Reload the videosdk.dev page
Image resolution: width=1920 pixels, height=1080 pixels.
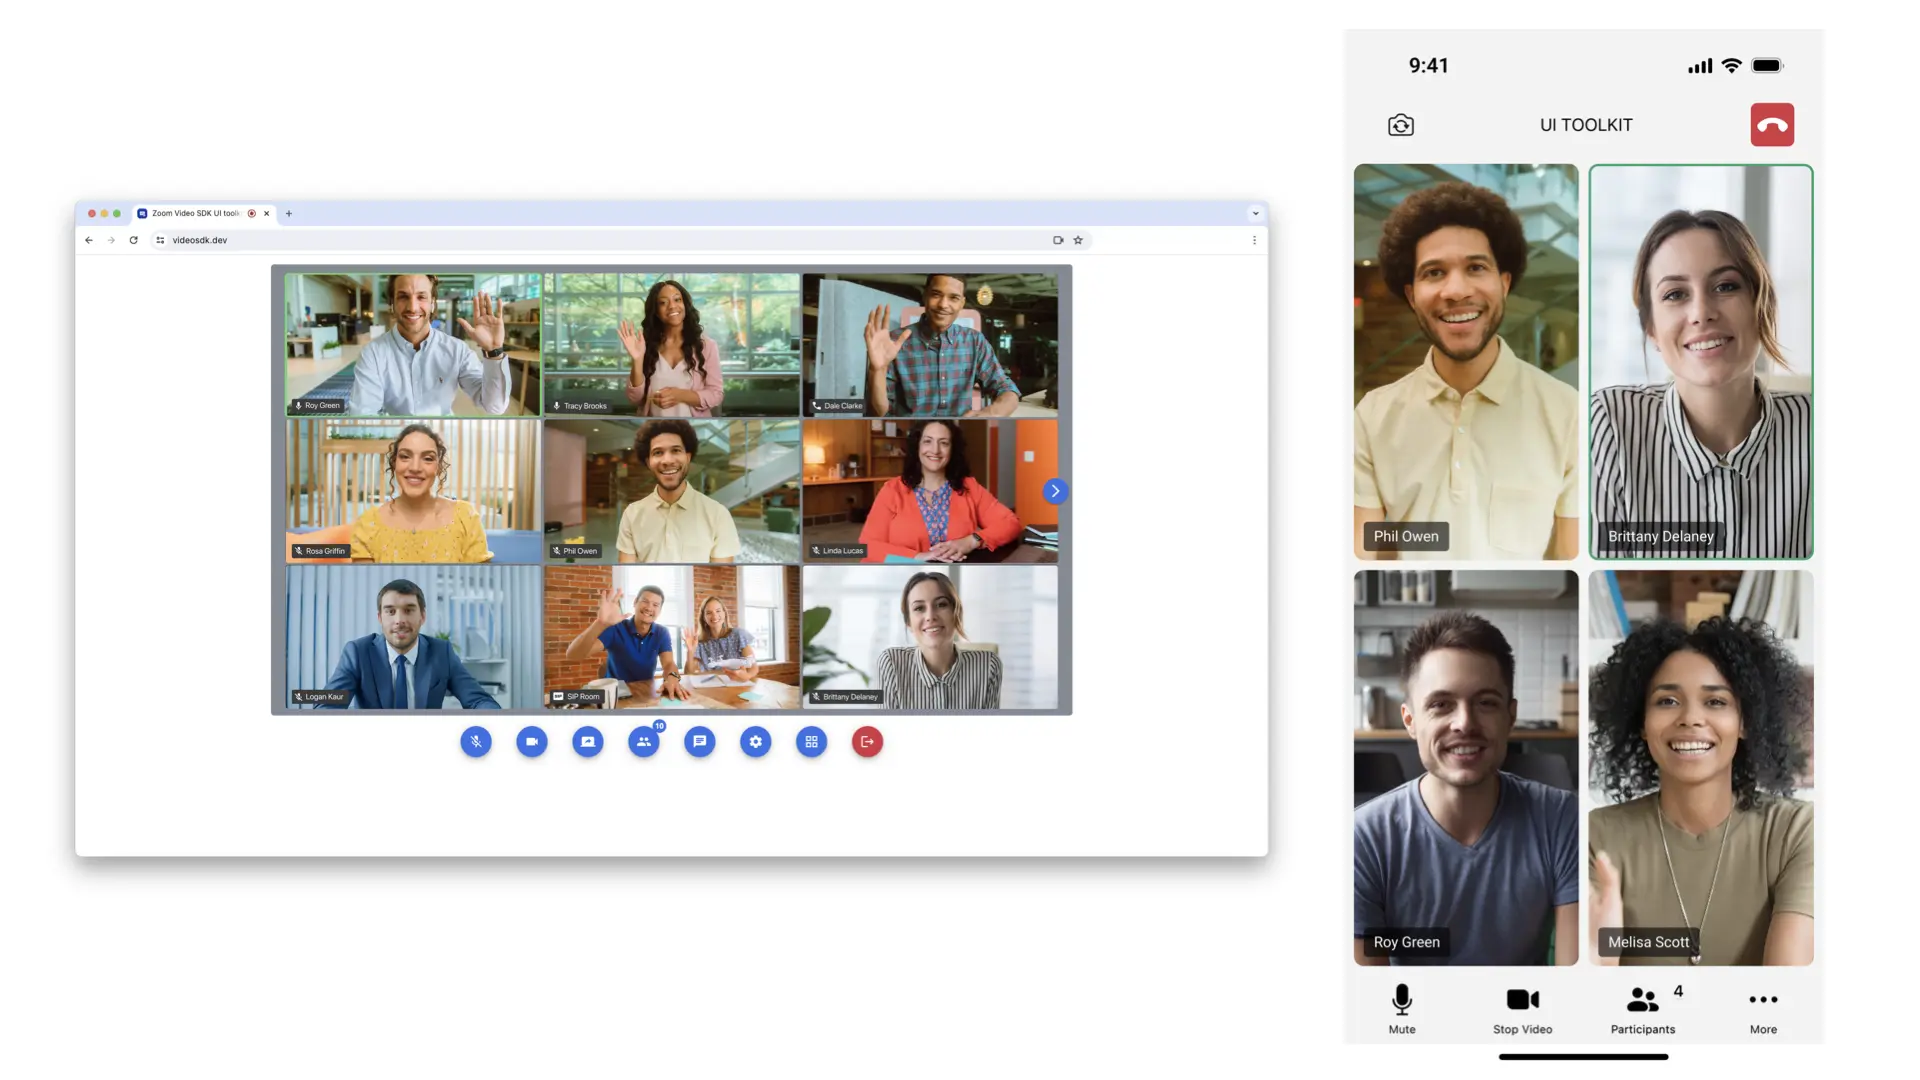(133, 240)
